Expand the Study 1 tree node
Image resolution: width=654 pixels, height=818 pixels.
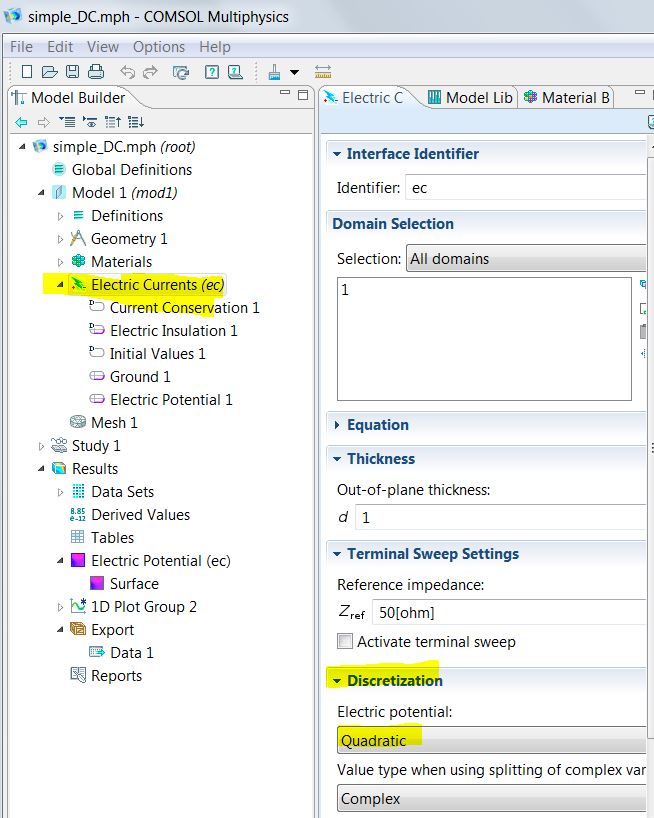click(41, 446)
